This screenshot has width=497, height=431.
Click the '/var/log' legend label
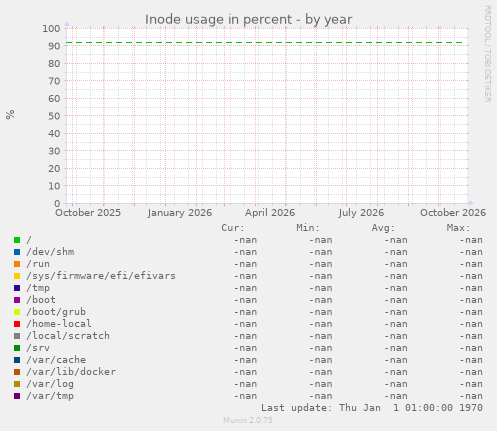(x=50, y=384)
